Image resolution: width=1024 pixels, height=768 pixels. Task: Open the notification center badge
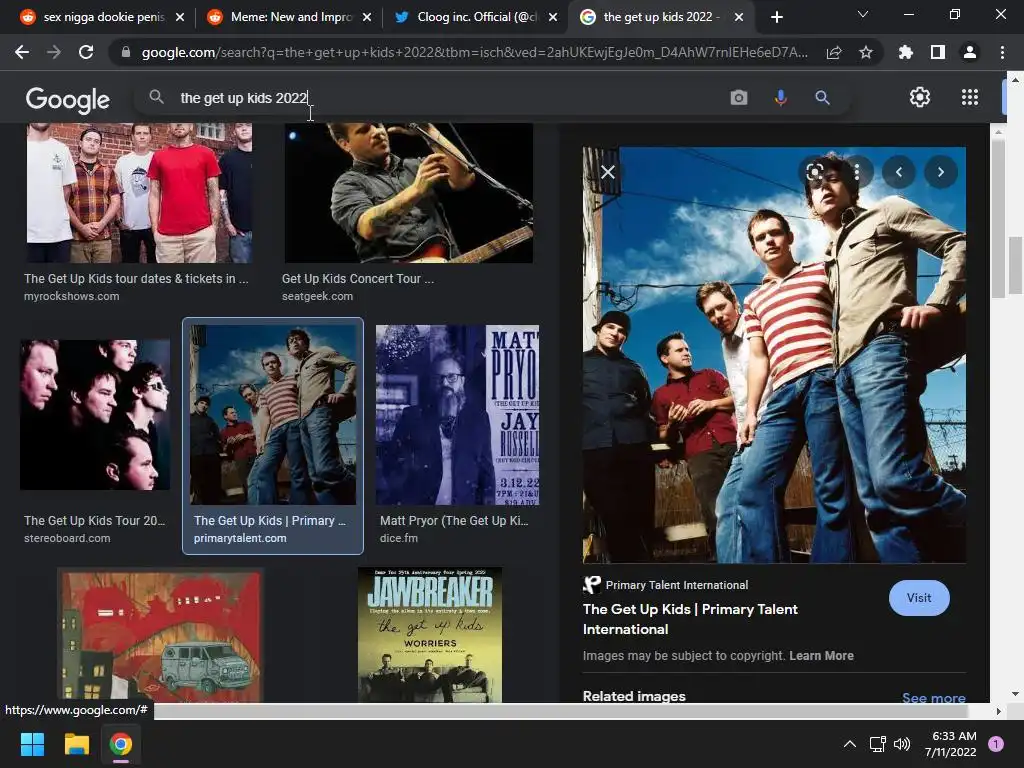tap(996, 744)
